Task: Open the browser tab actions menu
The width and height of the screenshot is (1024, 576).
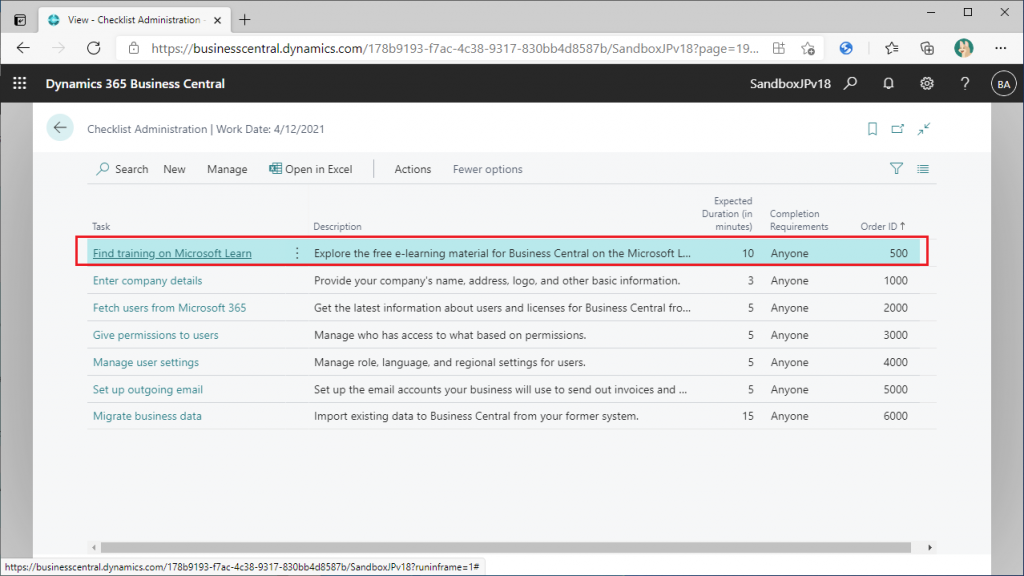Action: 20,20
